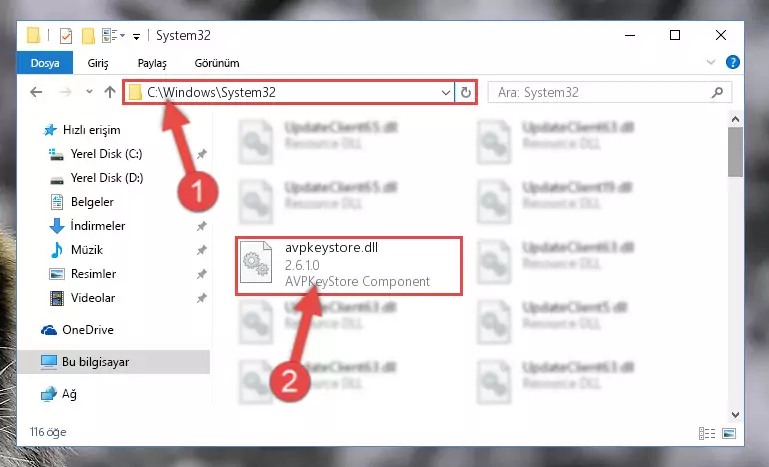This screenshot has width=769, height=467.
Task: Switch to details view icon in status bar
Action: 707,433
